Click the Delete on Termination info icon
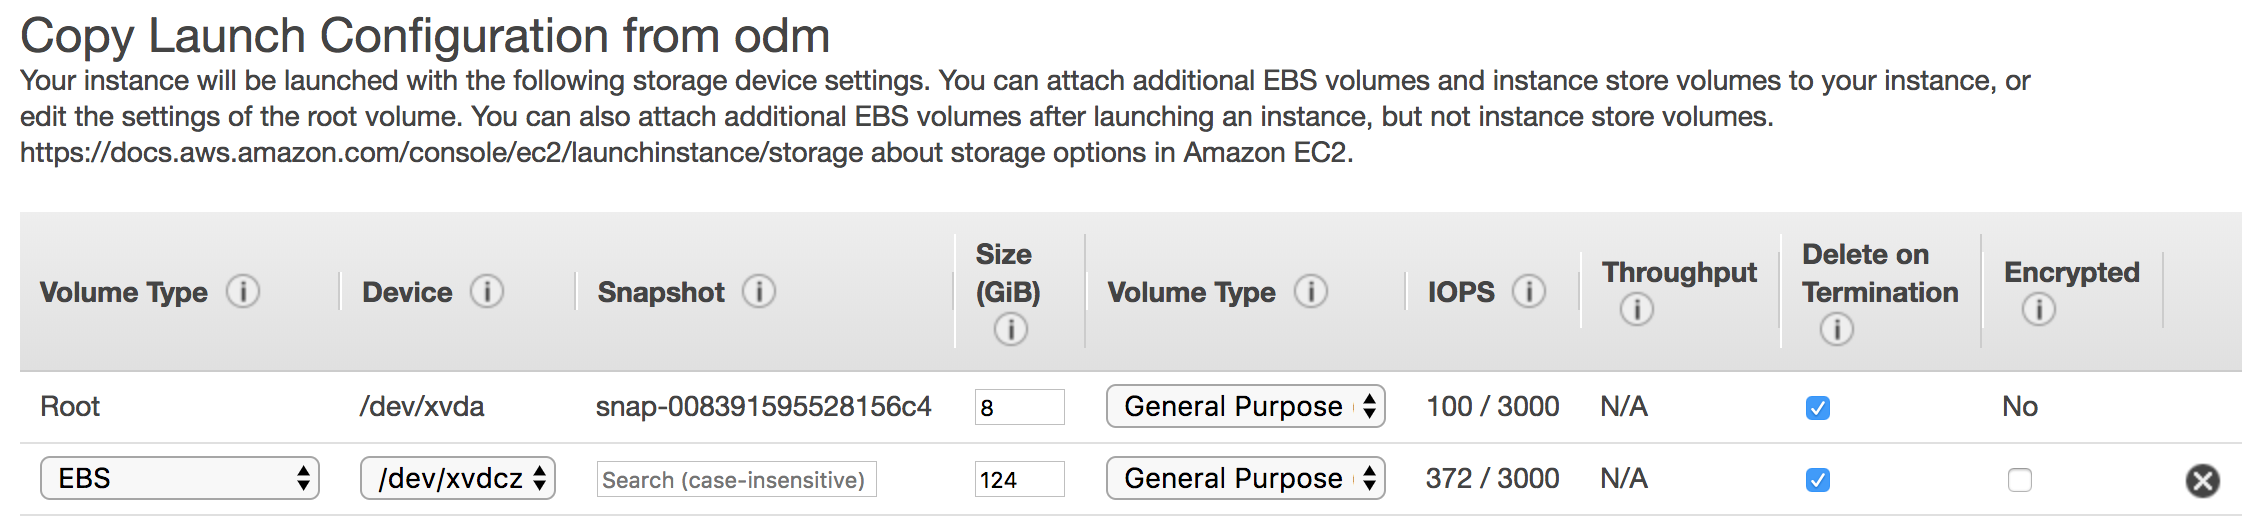The height and width of the screenshot is (528, 2262). click(x=1836, y=329)
